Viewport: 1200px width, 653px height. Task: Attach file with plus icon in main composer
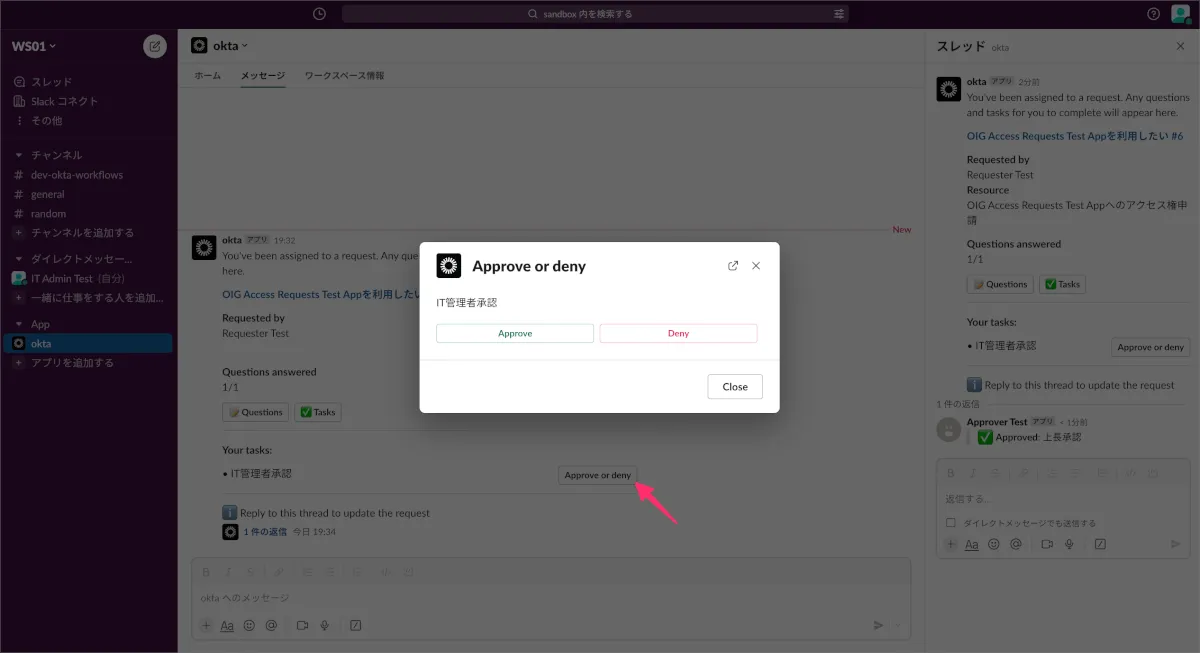pos(206,625)
